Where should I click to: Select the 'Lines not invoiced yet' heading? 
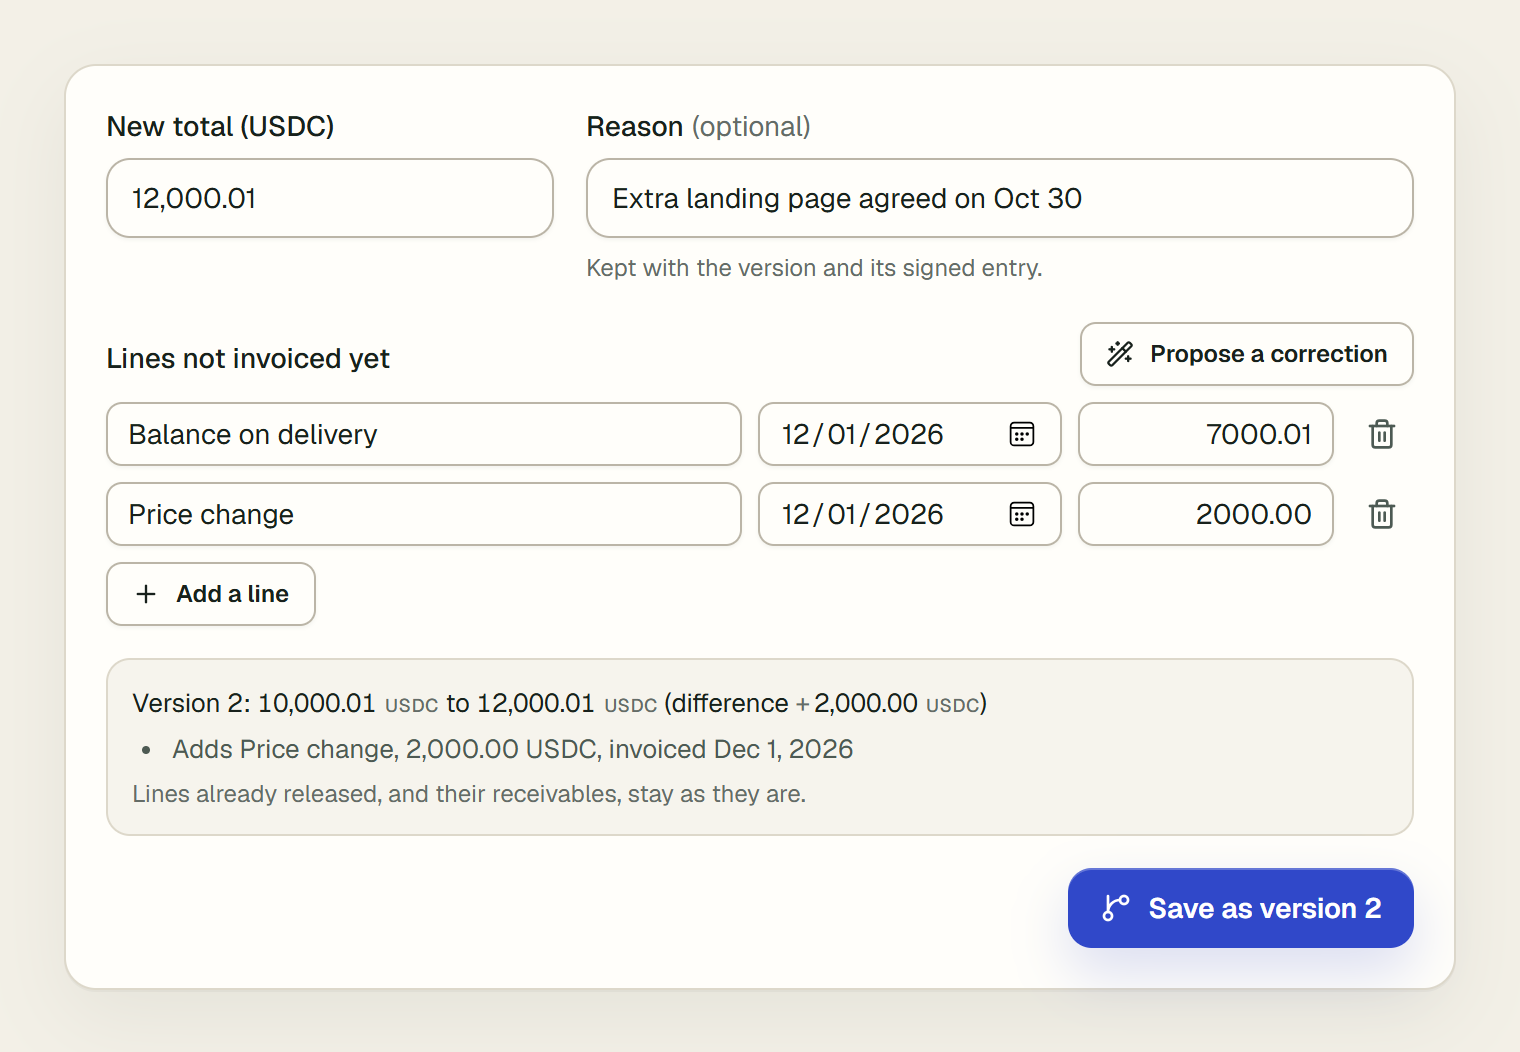tap(248, 358)
